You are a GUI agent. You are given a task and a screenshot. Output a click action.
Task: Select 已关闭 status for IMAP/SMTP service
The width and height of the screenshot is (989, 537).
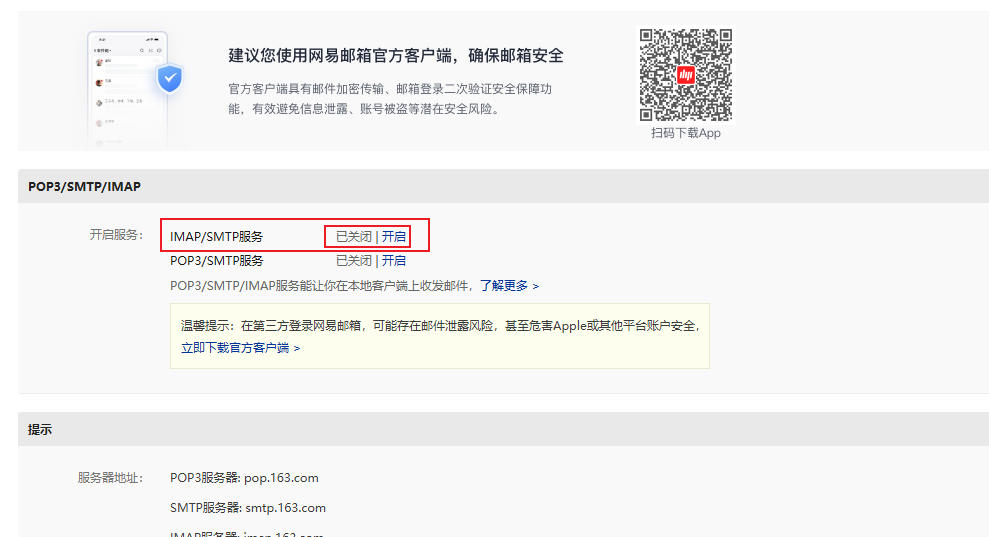353,236
